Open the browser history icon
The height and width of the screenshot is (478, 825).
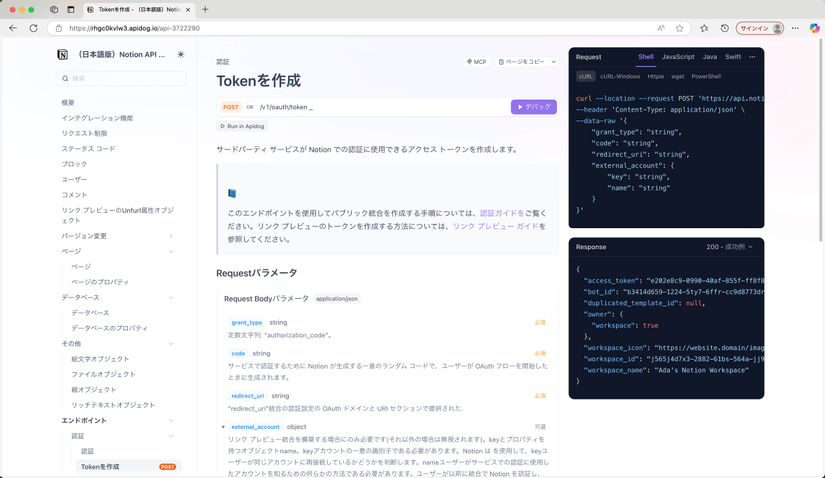(x=725, y=28)
